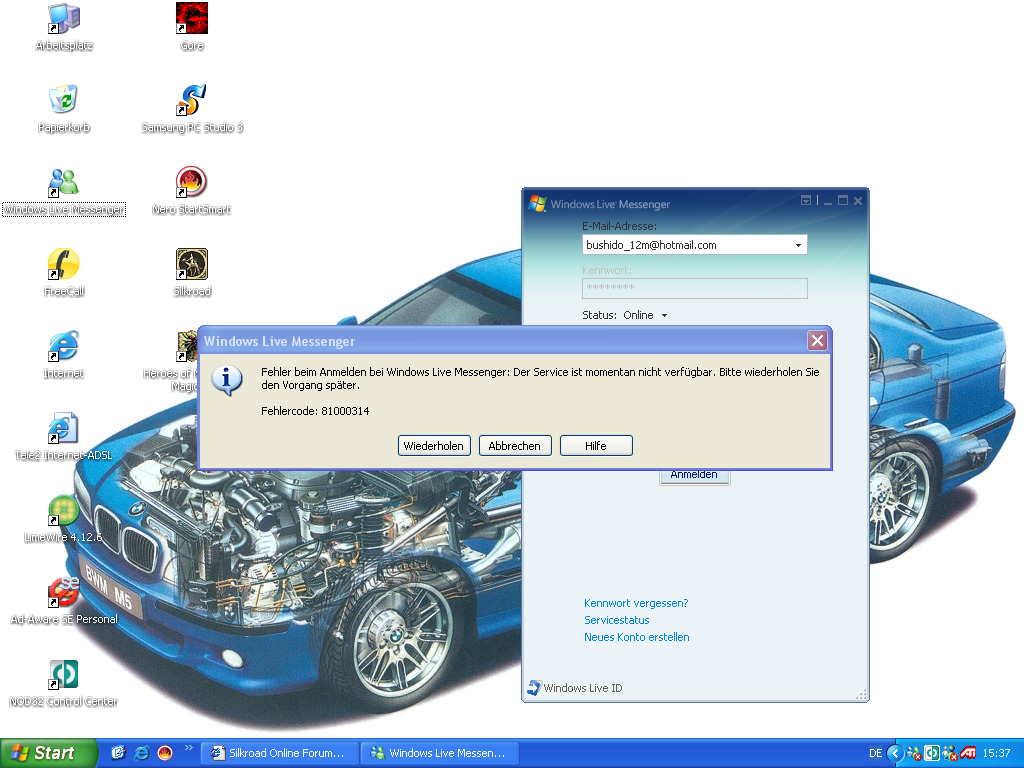Viewport: 1024px width, 768px height.
Task: Click the FreeCall desktop shortcut
Action: click(64, 264)
